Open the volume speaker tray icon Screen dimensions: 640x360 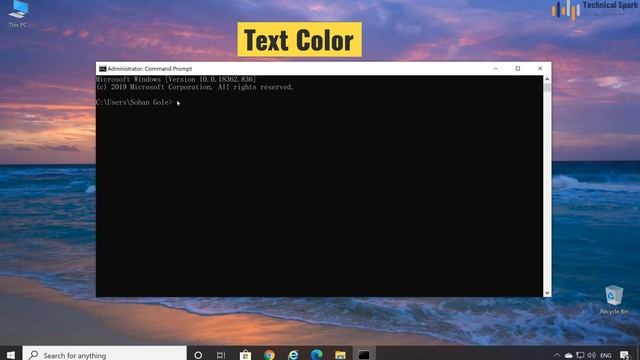(591, 356)
